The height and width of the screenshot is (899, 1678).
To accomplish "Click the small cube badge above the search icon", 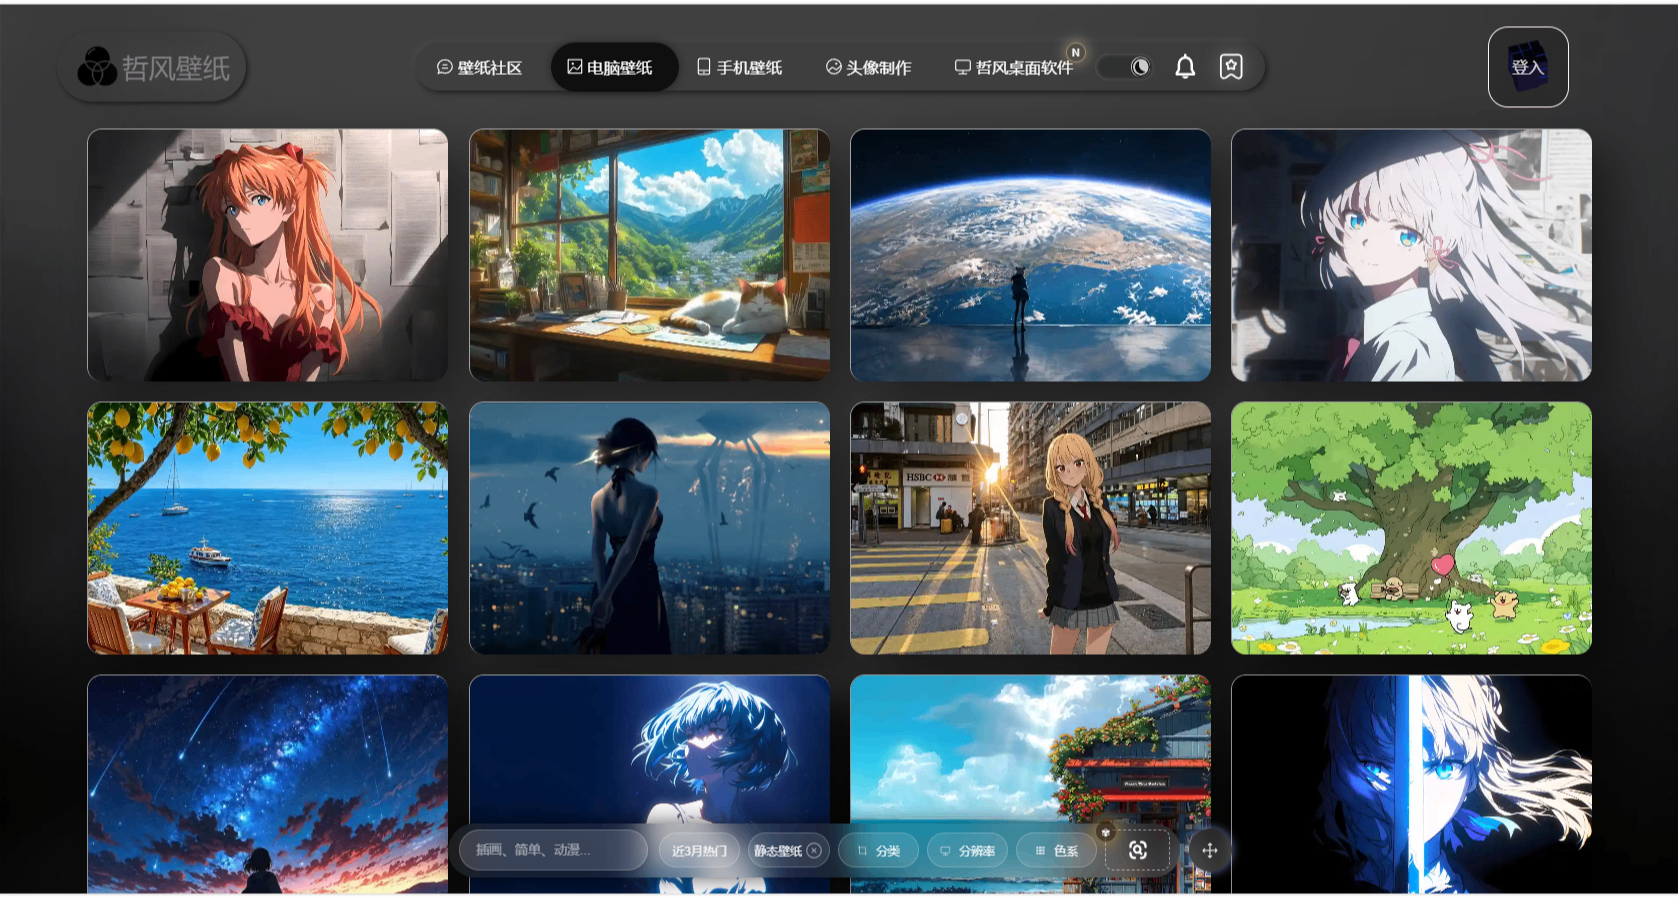I will coord(1105,831).
